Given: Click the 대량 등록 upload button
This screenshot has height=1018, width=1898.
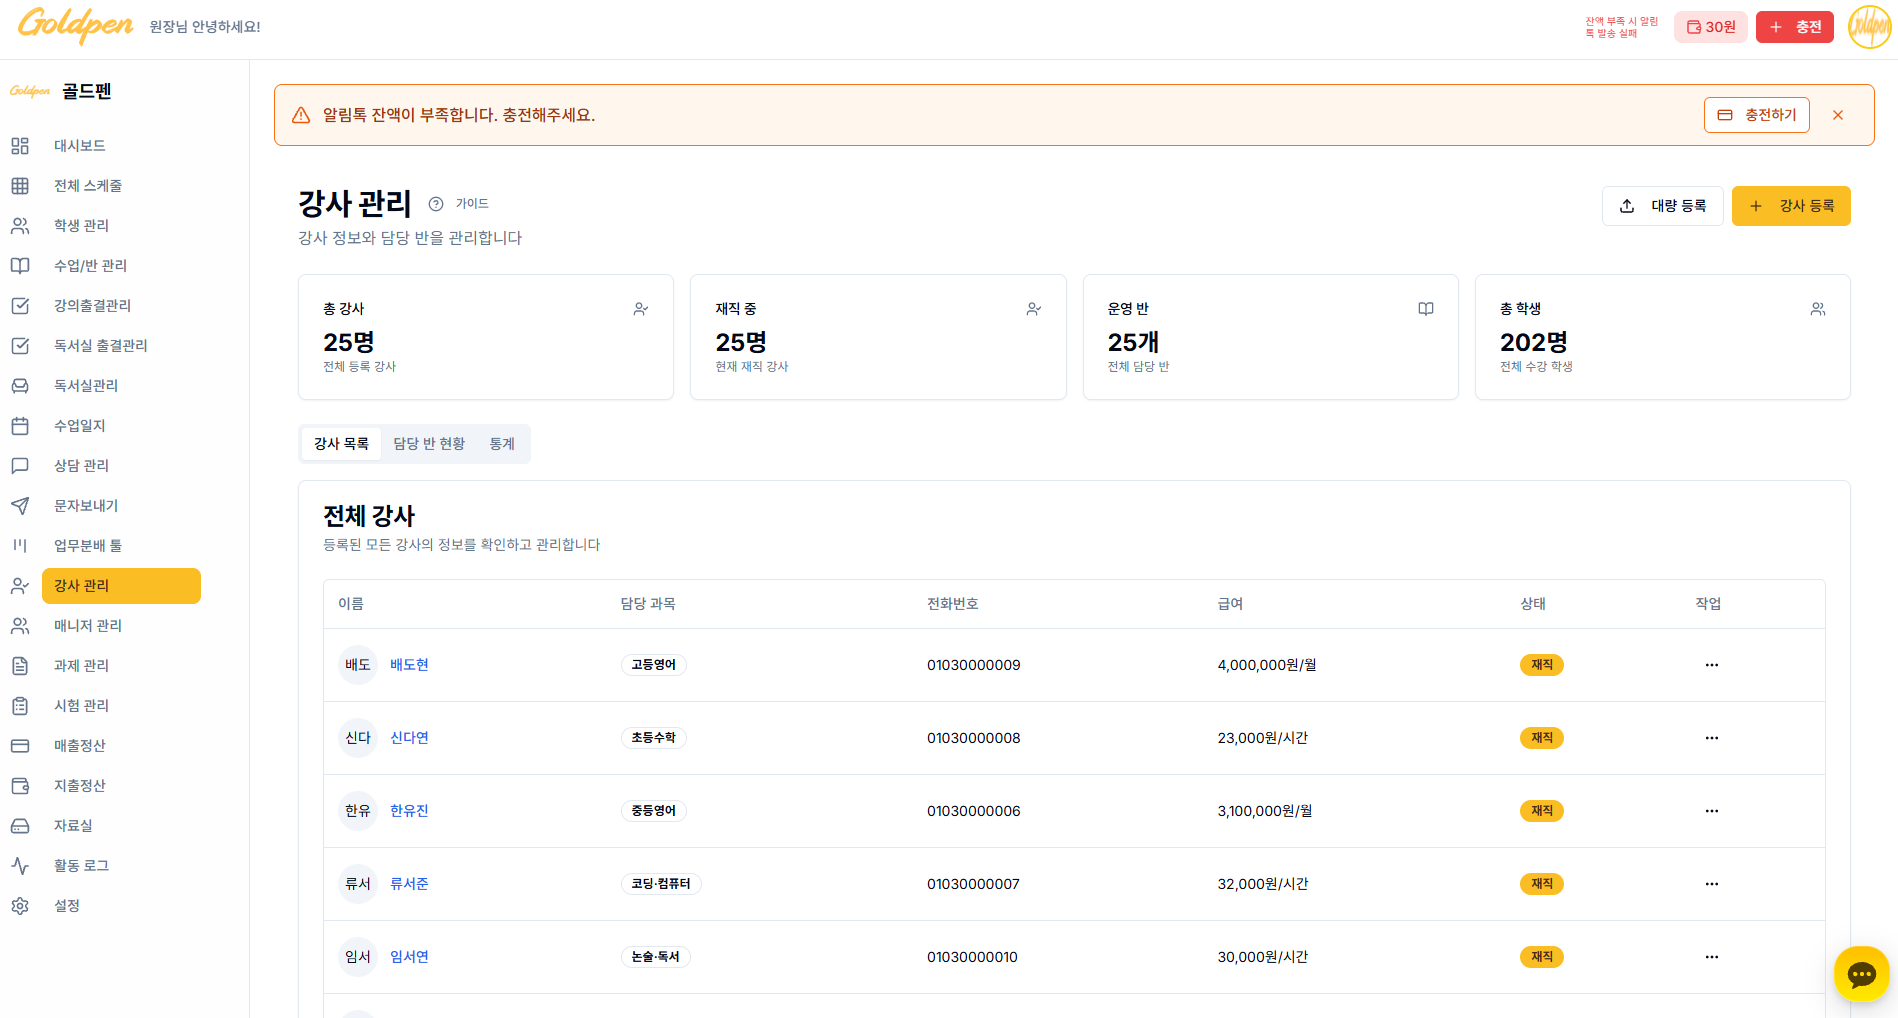Looking at the screenshot, I should (1662, 206).
